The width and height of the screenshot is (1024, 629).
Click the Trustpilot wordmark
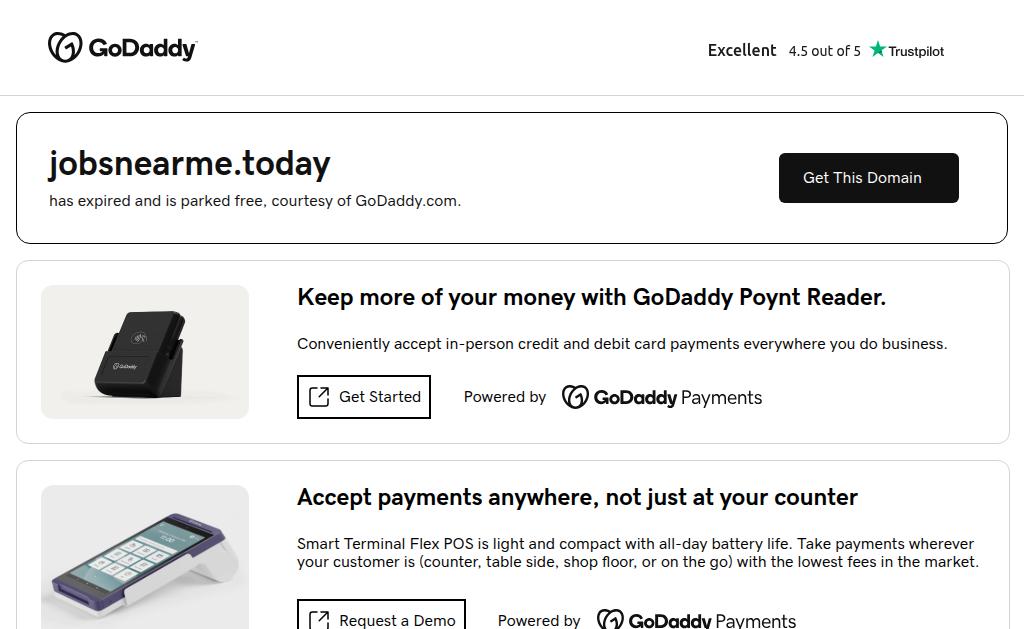pyautogui.click(x=916, y=51)
